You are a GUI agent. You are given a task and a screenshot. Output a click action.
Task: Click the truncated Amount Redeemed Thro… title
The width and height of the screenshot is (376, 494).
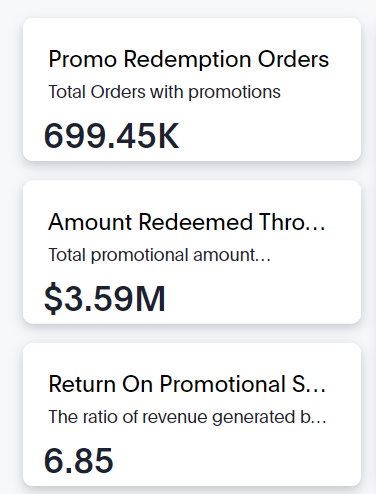187,222
